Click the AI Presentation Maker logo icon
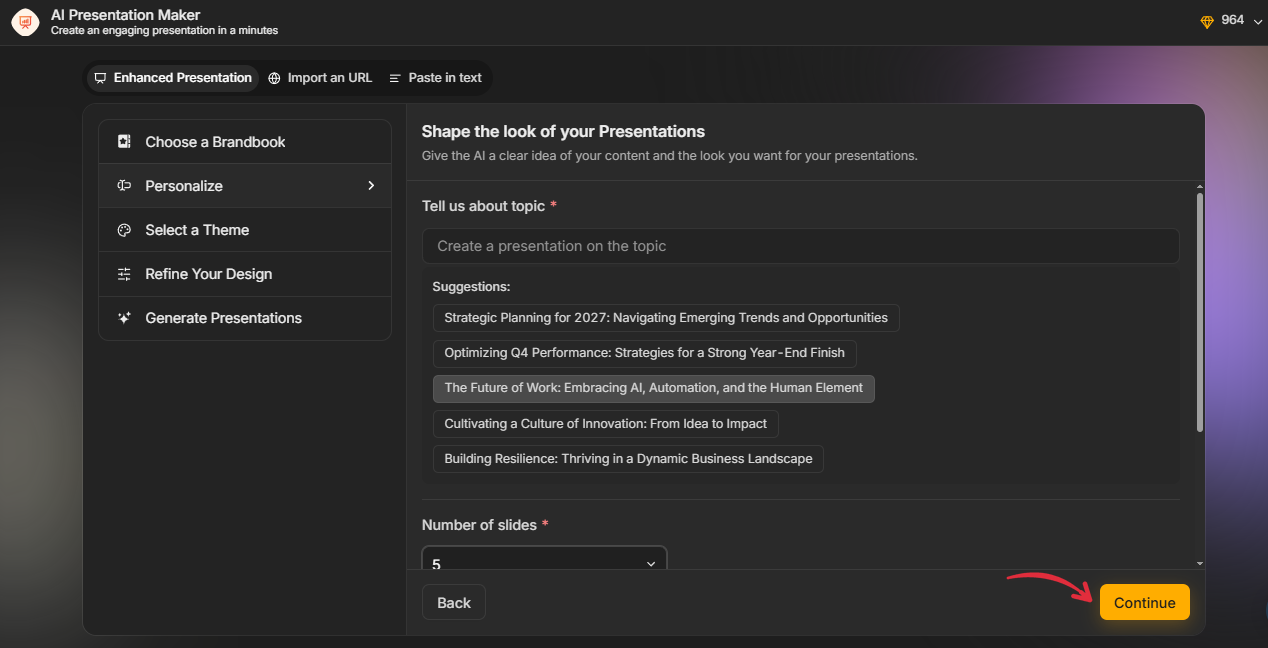1268x648 pixels. click(x=25, y=22)
